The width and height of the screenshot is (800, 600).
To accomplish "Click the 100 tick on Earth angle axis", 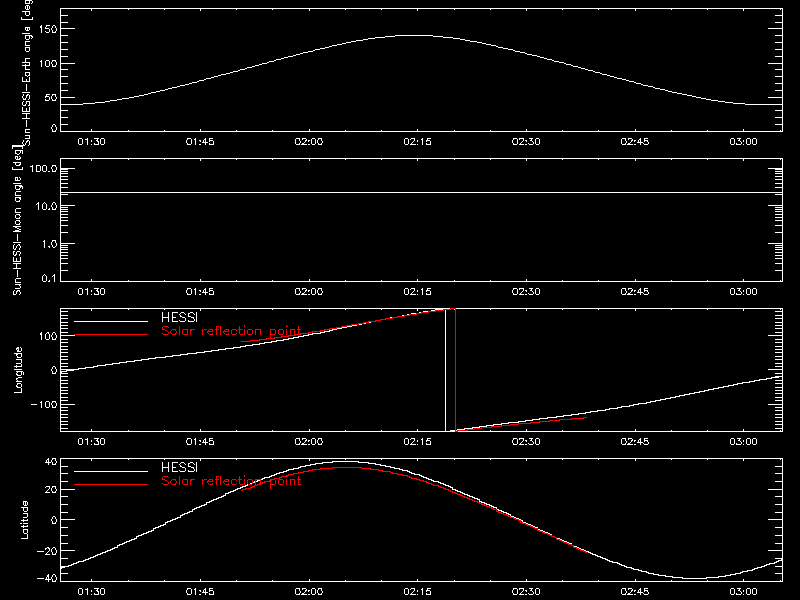I will [x=47, y=64].
